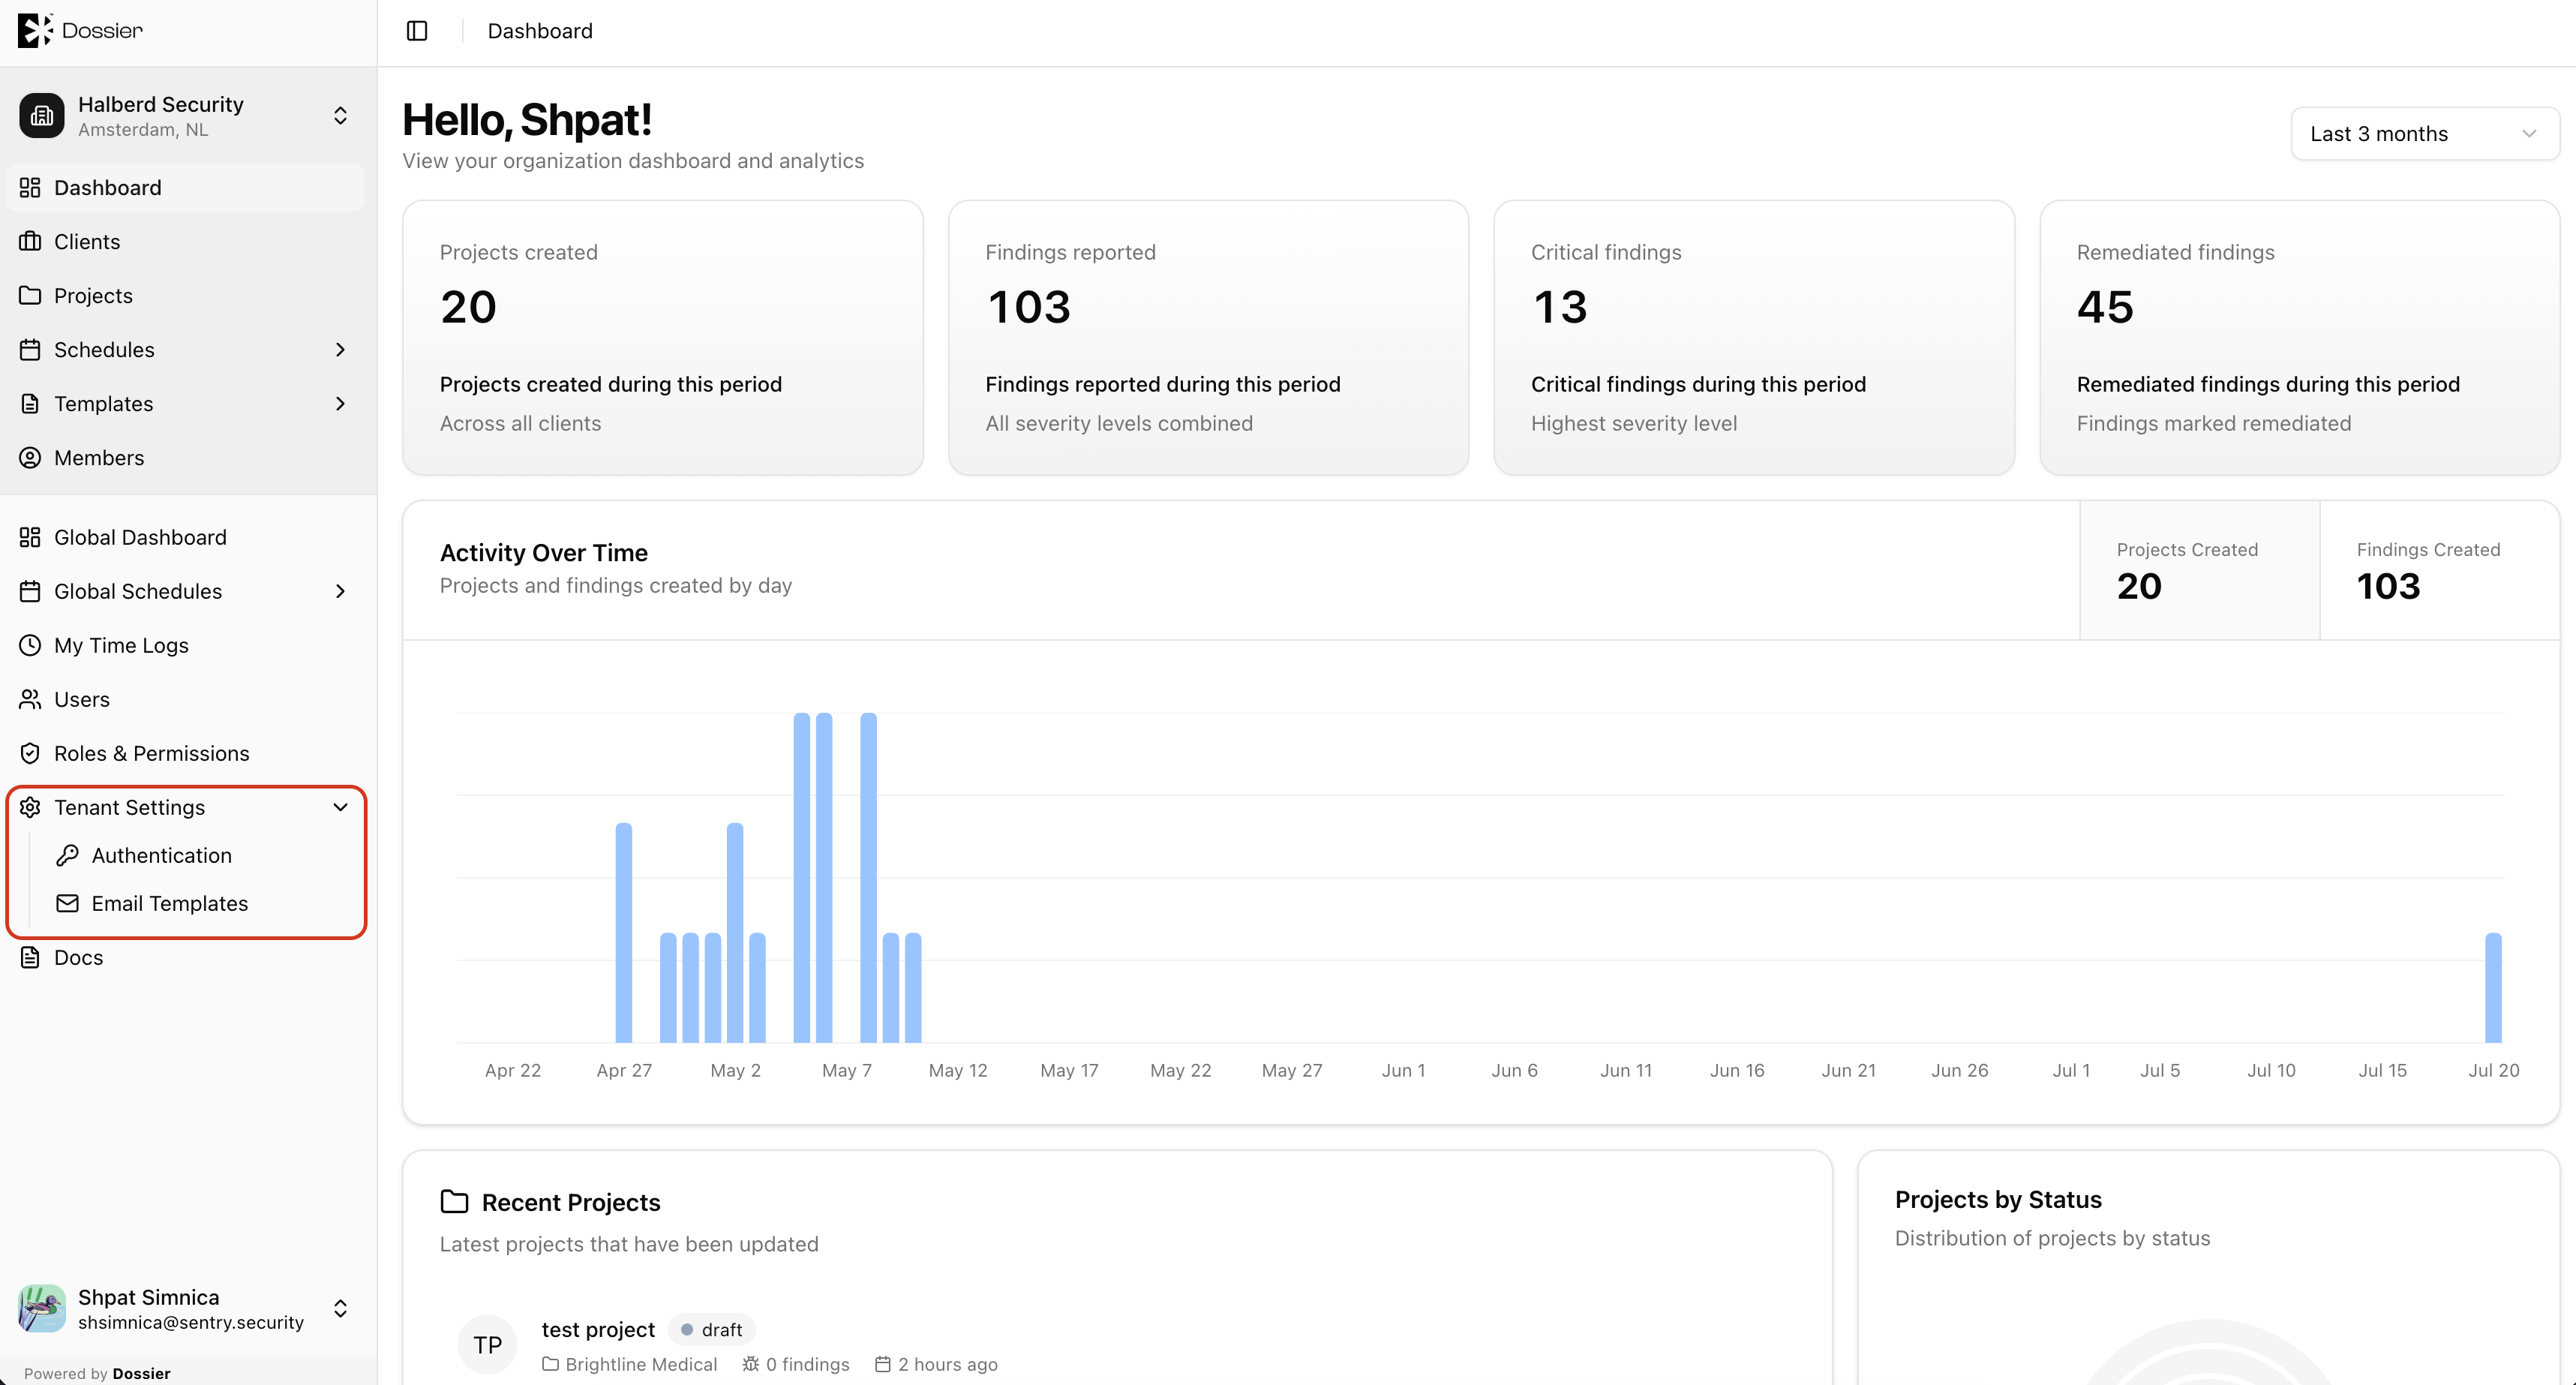Click the Authentication key icon
Screen dimensions: 2576x1385
[67, 856]
